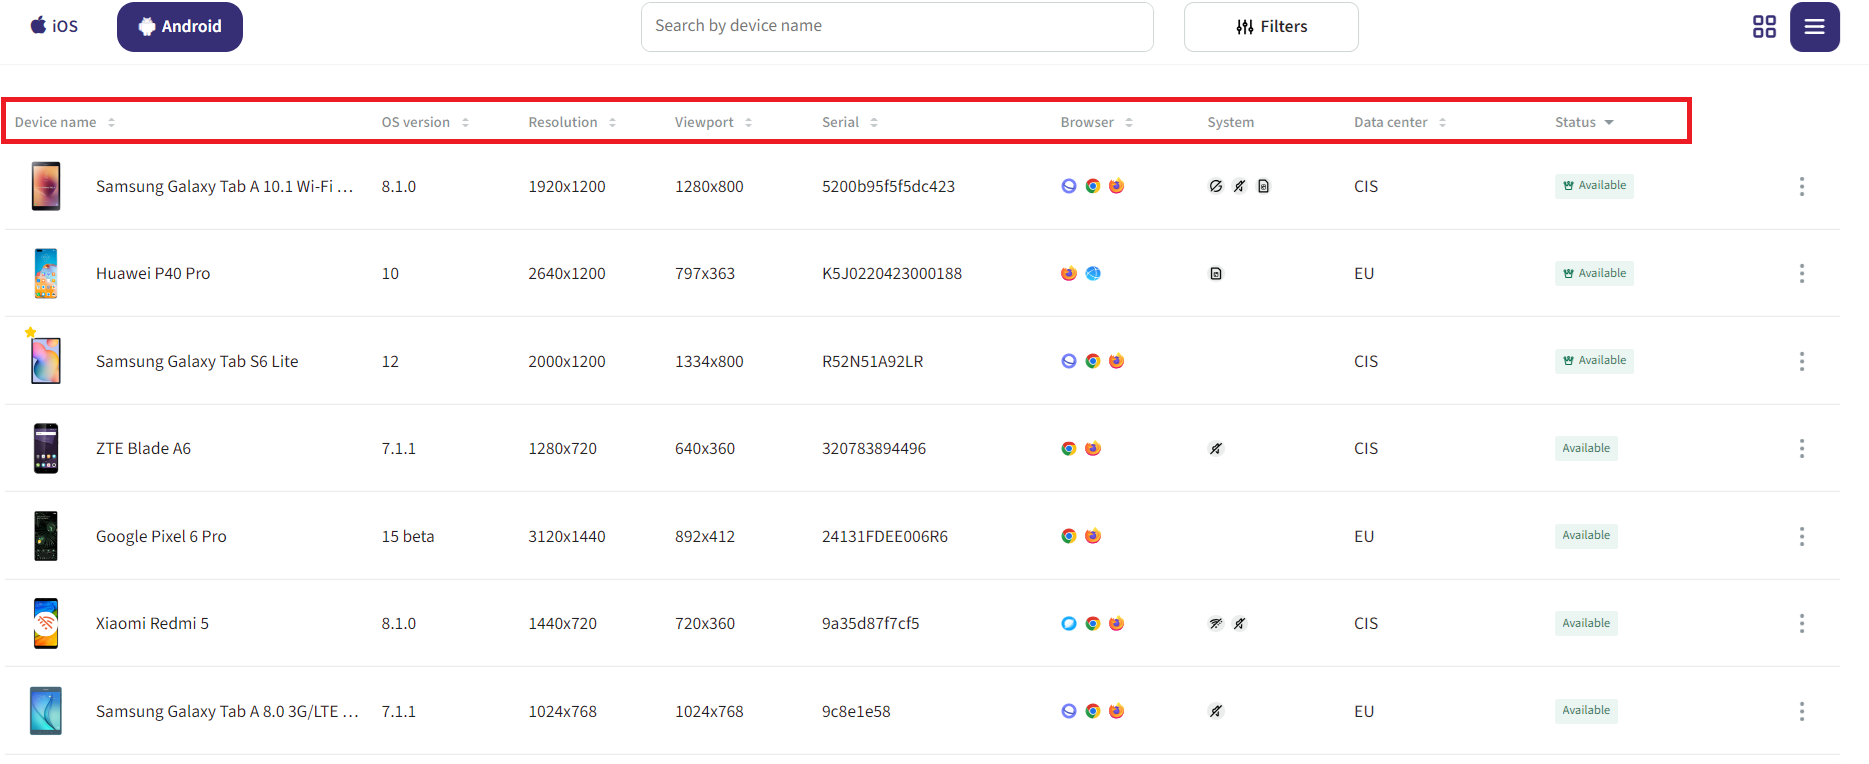The image size is (1869, 764).
Task: Open Samsung Internet on Galaxy Tab A 8.0
Action: point(1069,711)
